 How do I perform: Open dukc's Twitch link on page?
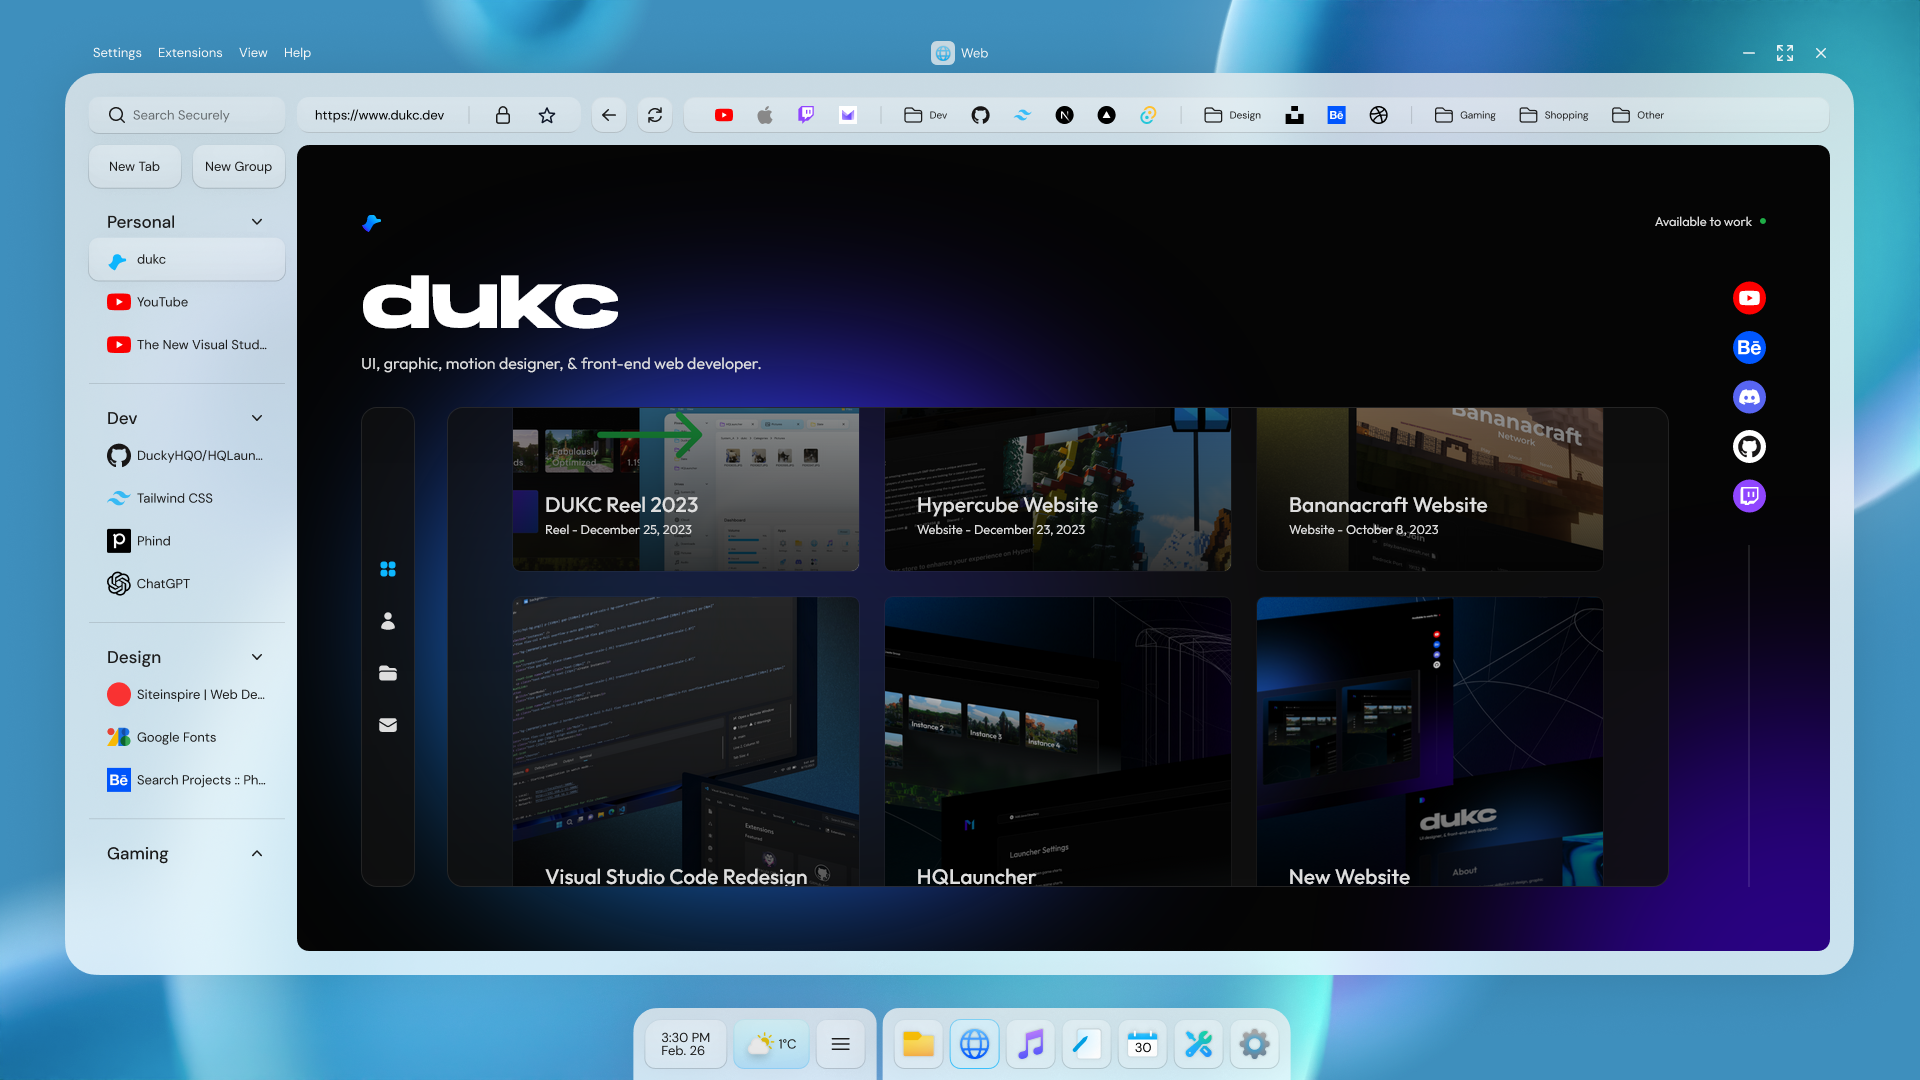pyautogui.click(x=1749, y=496)
